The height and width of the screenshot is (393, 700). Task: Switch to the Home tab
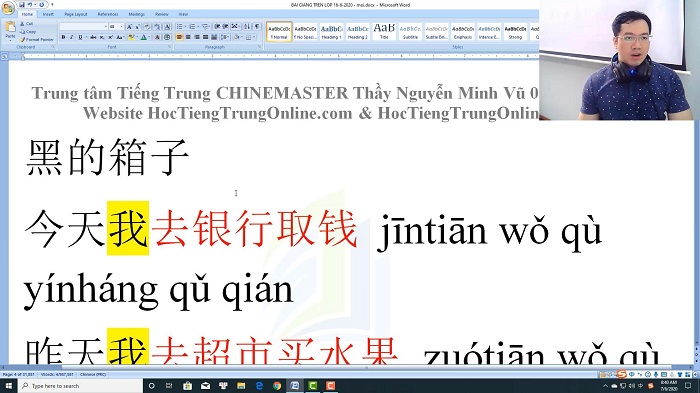27,14
